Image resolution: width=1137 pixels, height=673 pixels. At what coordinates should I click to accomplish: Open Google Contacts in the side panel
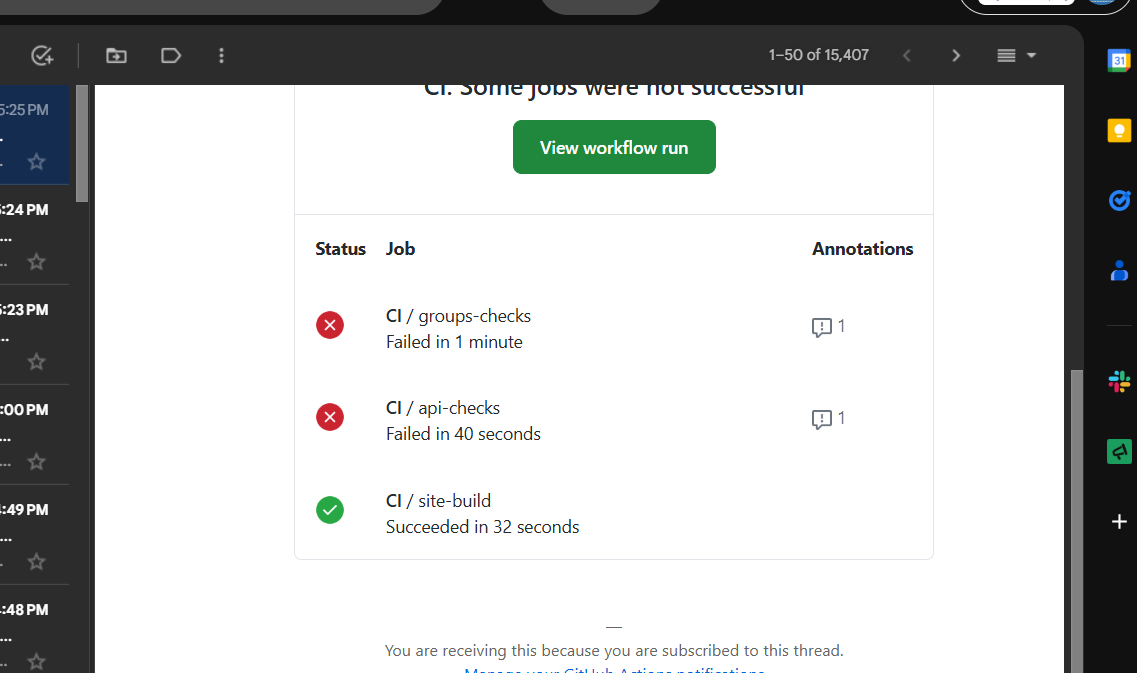pyautogui.click(x=1119, y=270)
